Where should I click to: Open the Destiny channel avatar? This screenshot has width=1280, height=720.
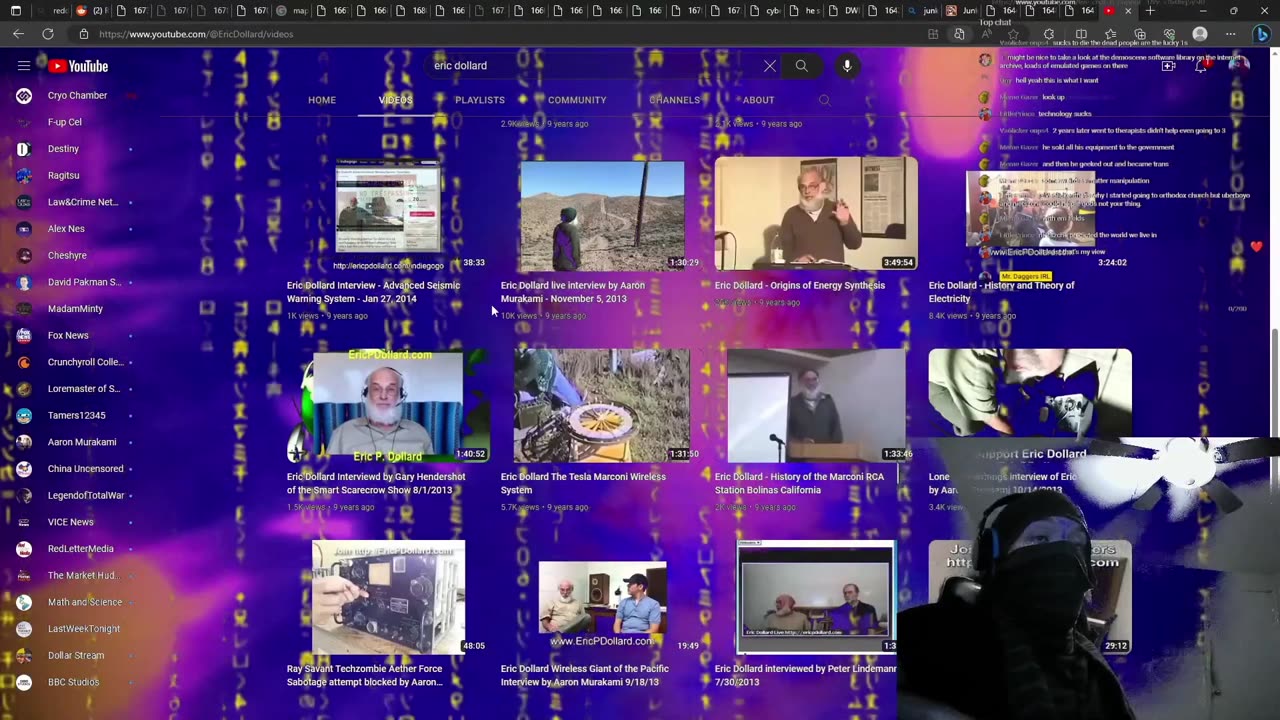pyautogui.click(x=24, y=149)
